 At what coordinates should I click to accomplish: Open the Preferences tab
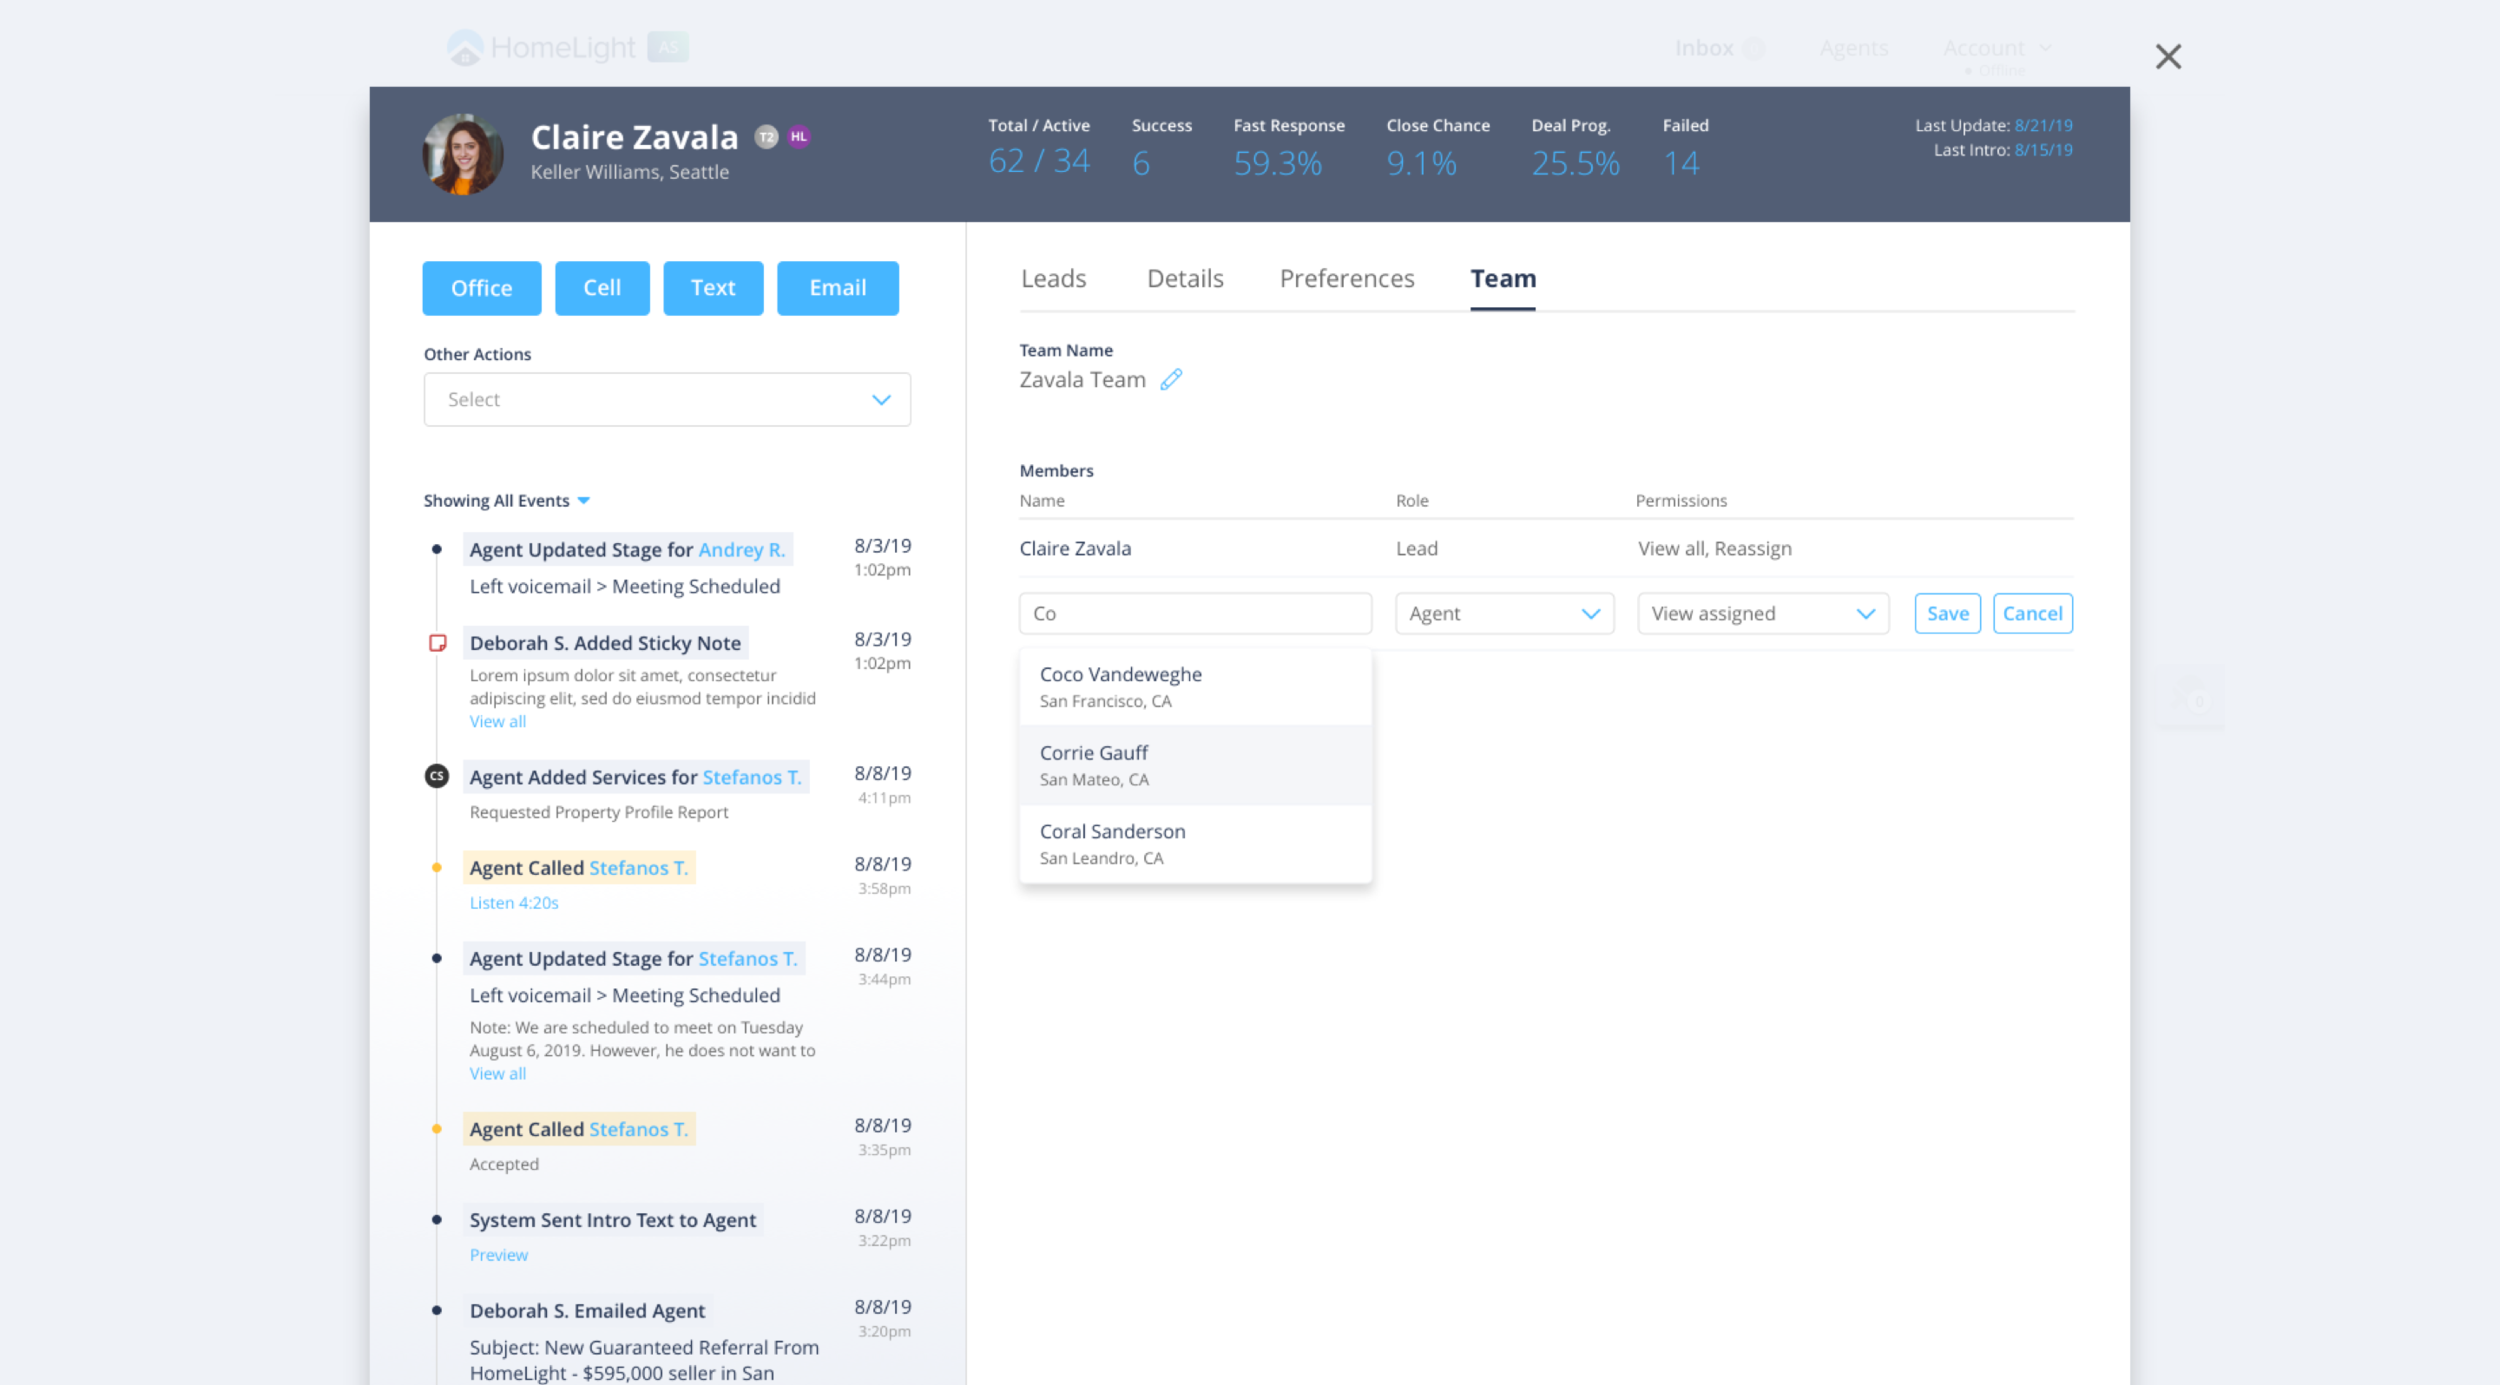pos(1346,279)
